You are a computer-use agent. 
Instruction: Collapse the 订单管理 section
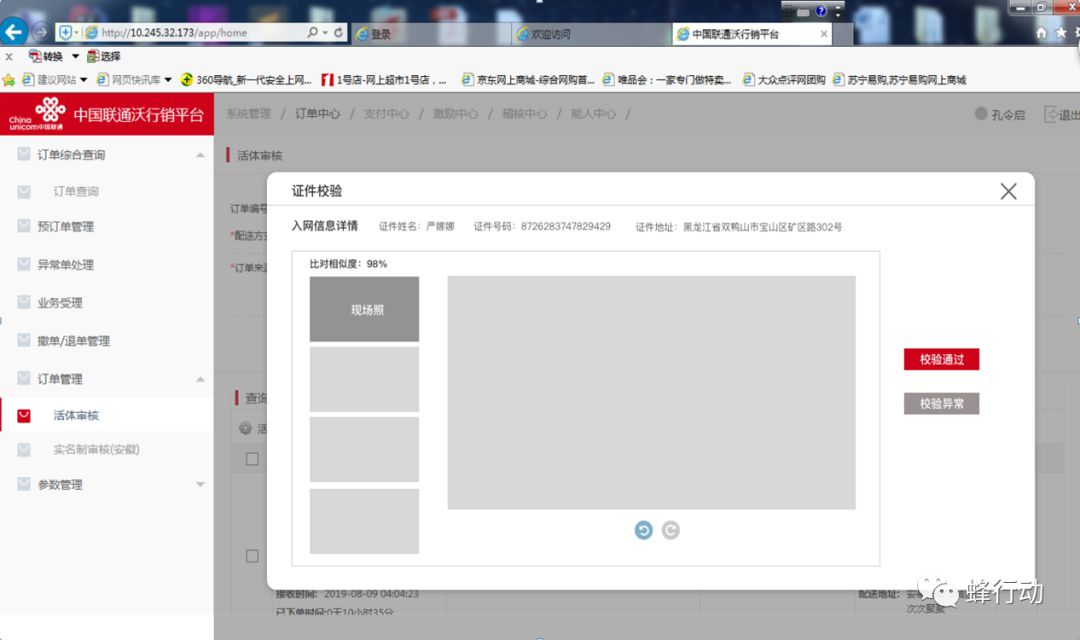199,377
